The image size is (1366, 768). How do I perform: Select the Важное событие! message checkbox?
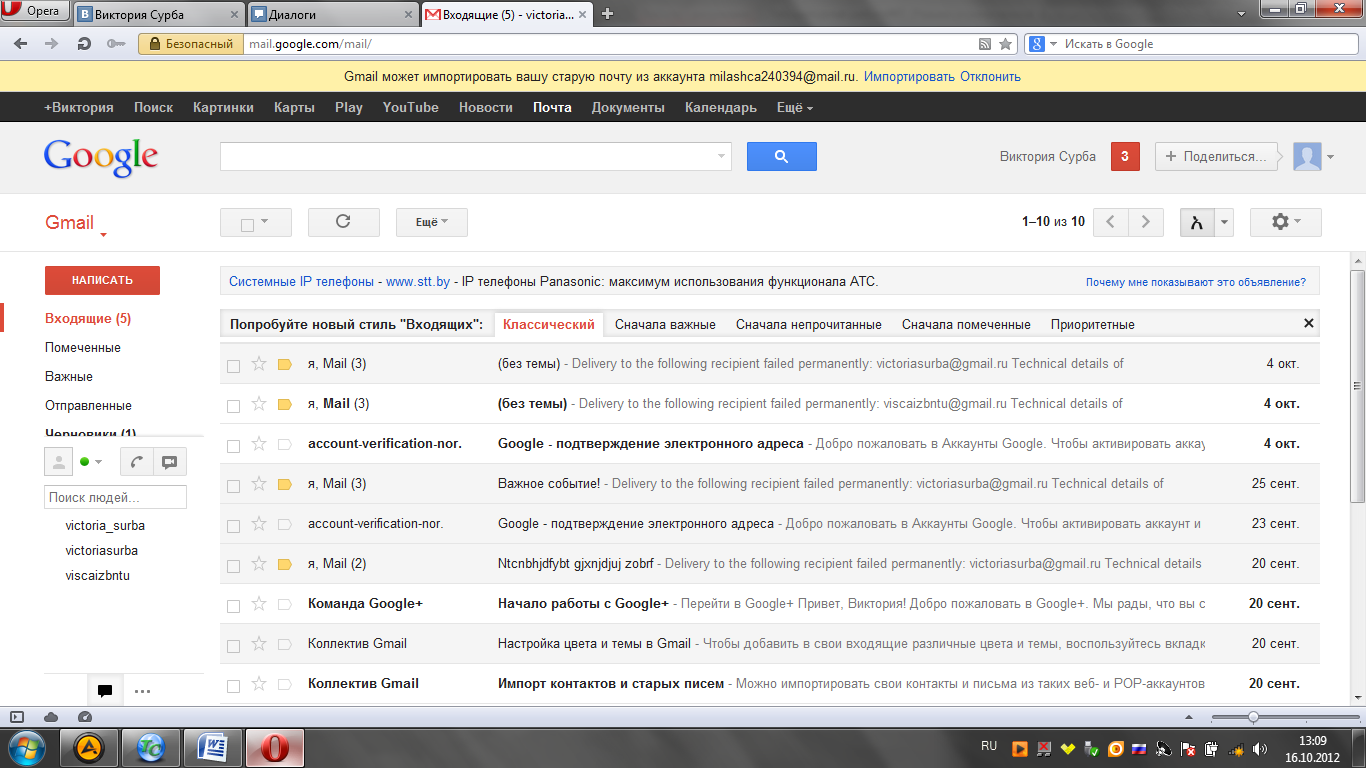(x=233, y=486)
